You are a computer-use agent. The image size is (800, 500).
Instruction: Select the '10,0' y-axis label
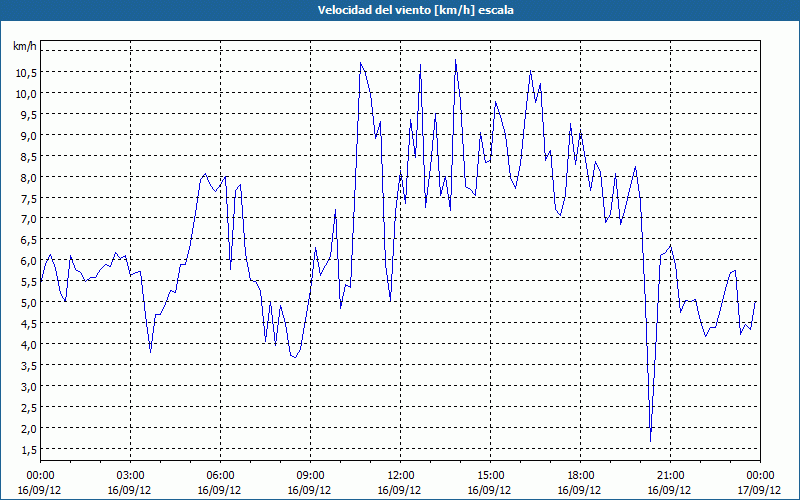(26, 94)
